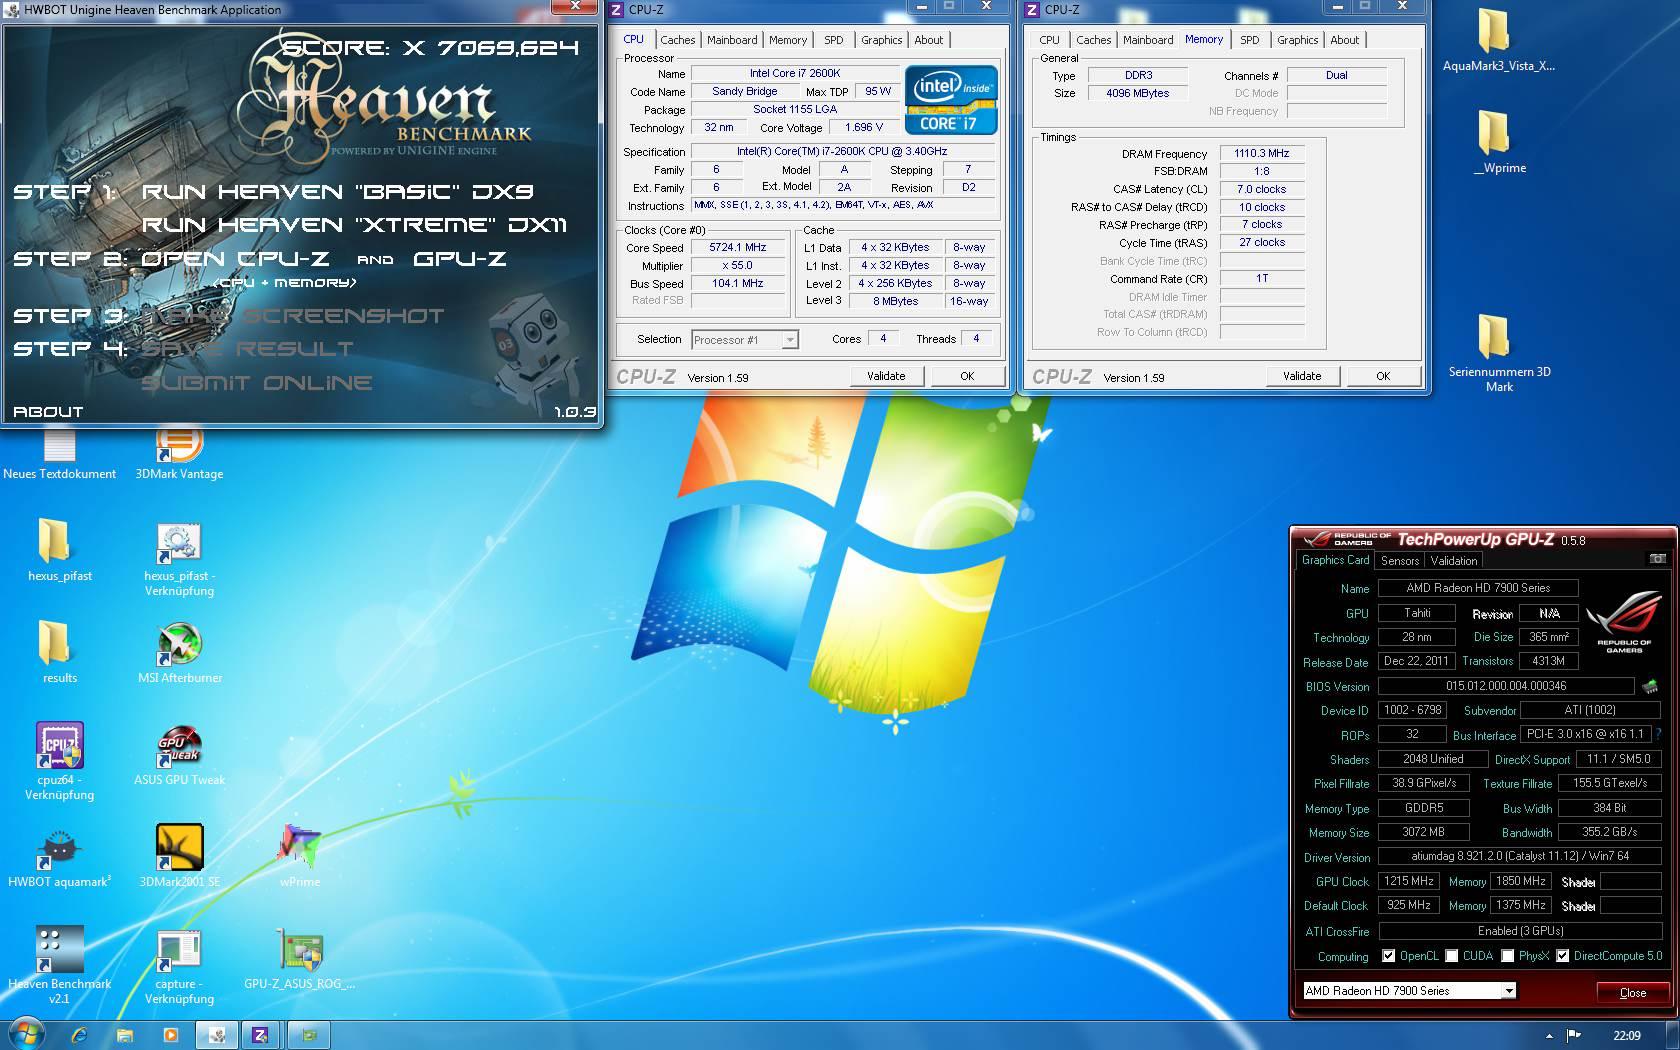Click the taskbar clock showing 22:09
This screenshot has height=1050, width=1680.
[1626, 1035]
